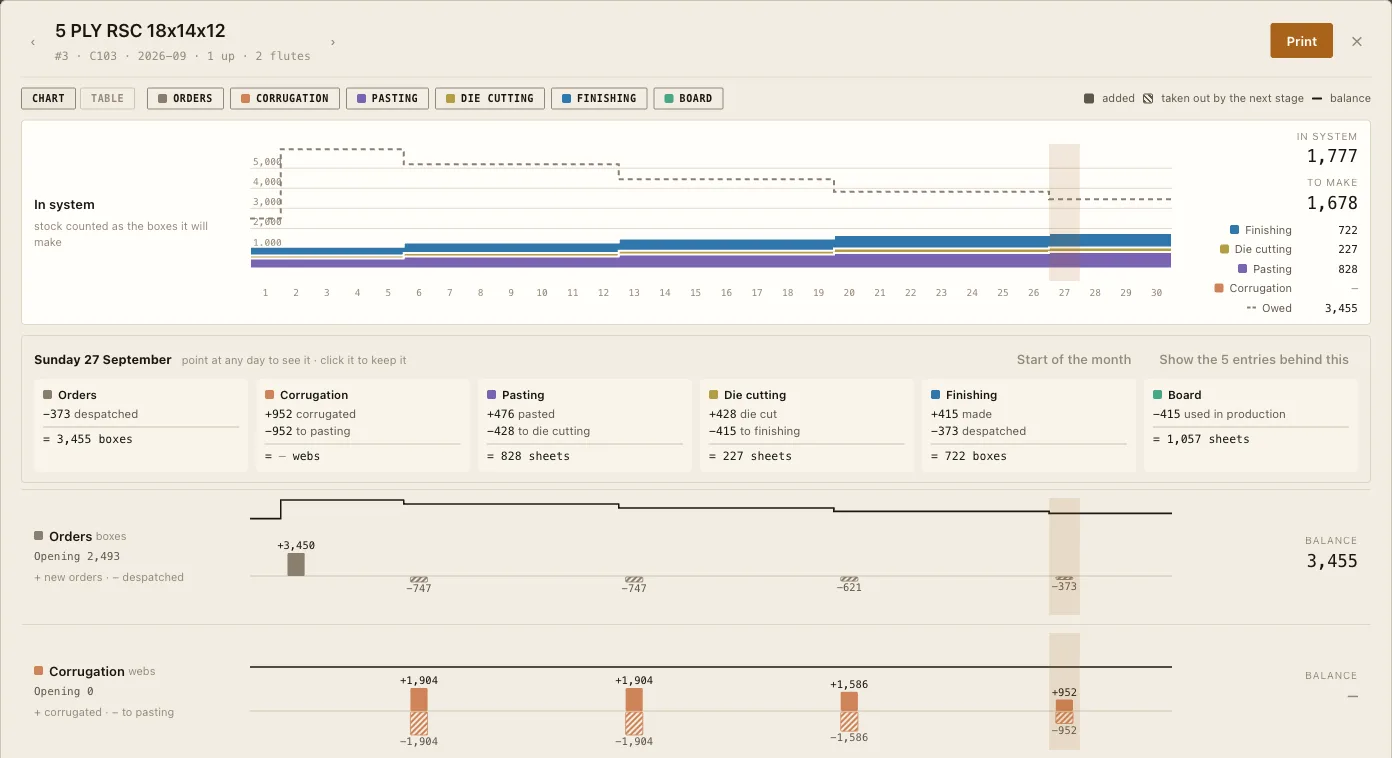Select day 6 on the chart axis

[x=419, y=293]
